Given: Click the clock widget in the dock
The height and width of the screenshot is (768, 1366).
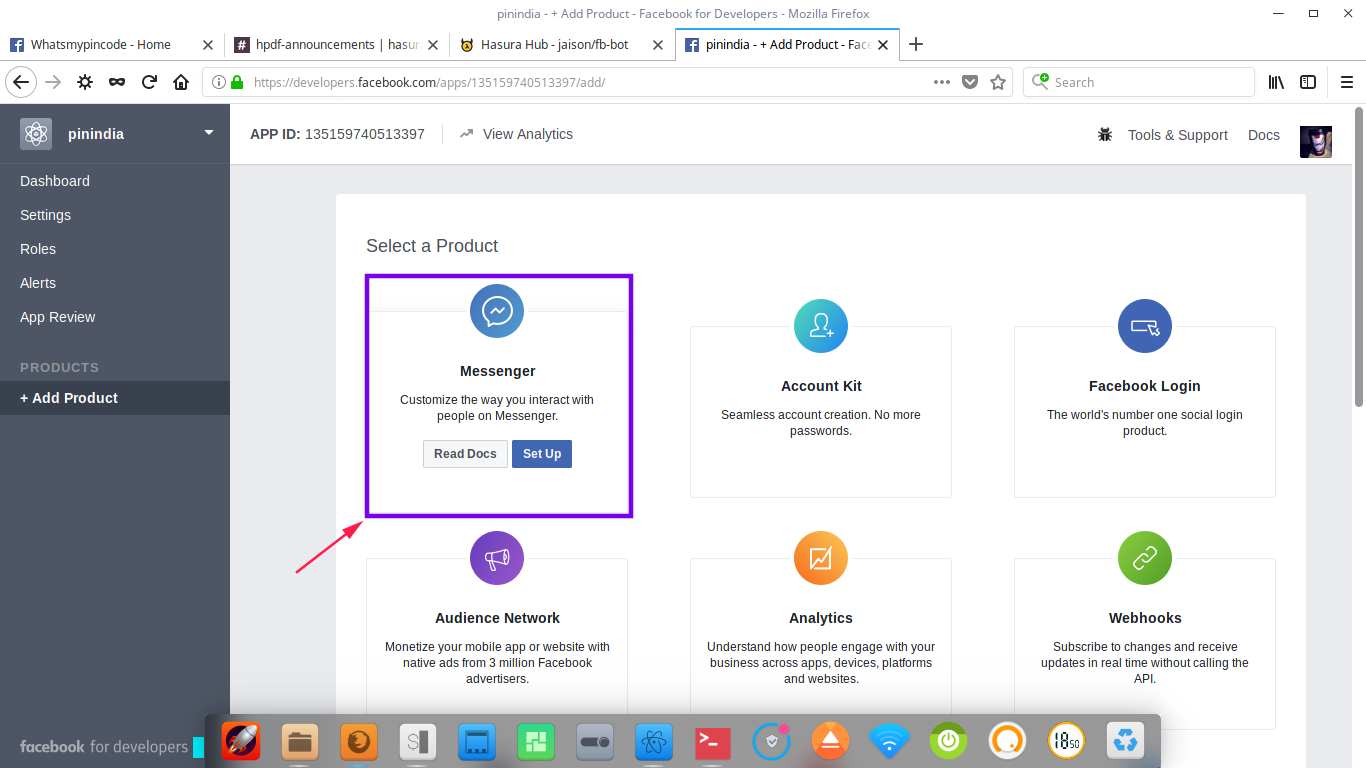Looking at the screenshot, I should pyautogui.click(x=1067, y=741).
